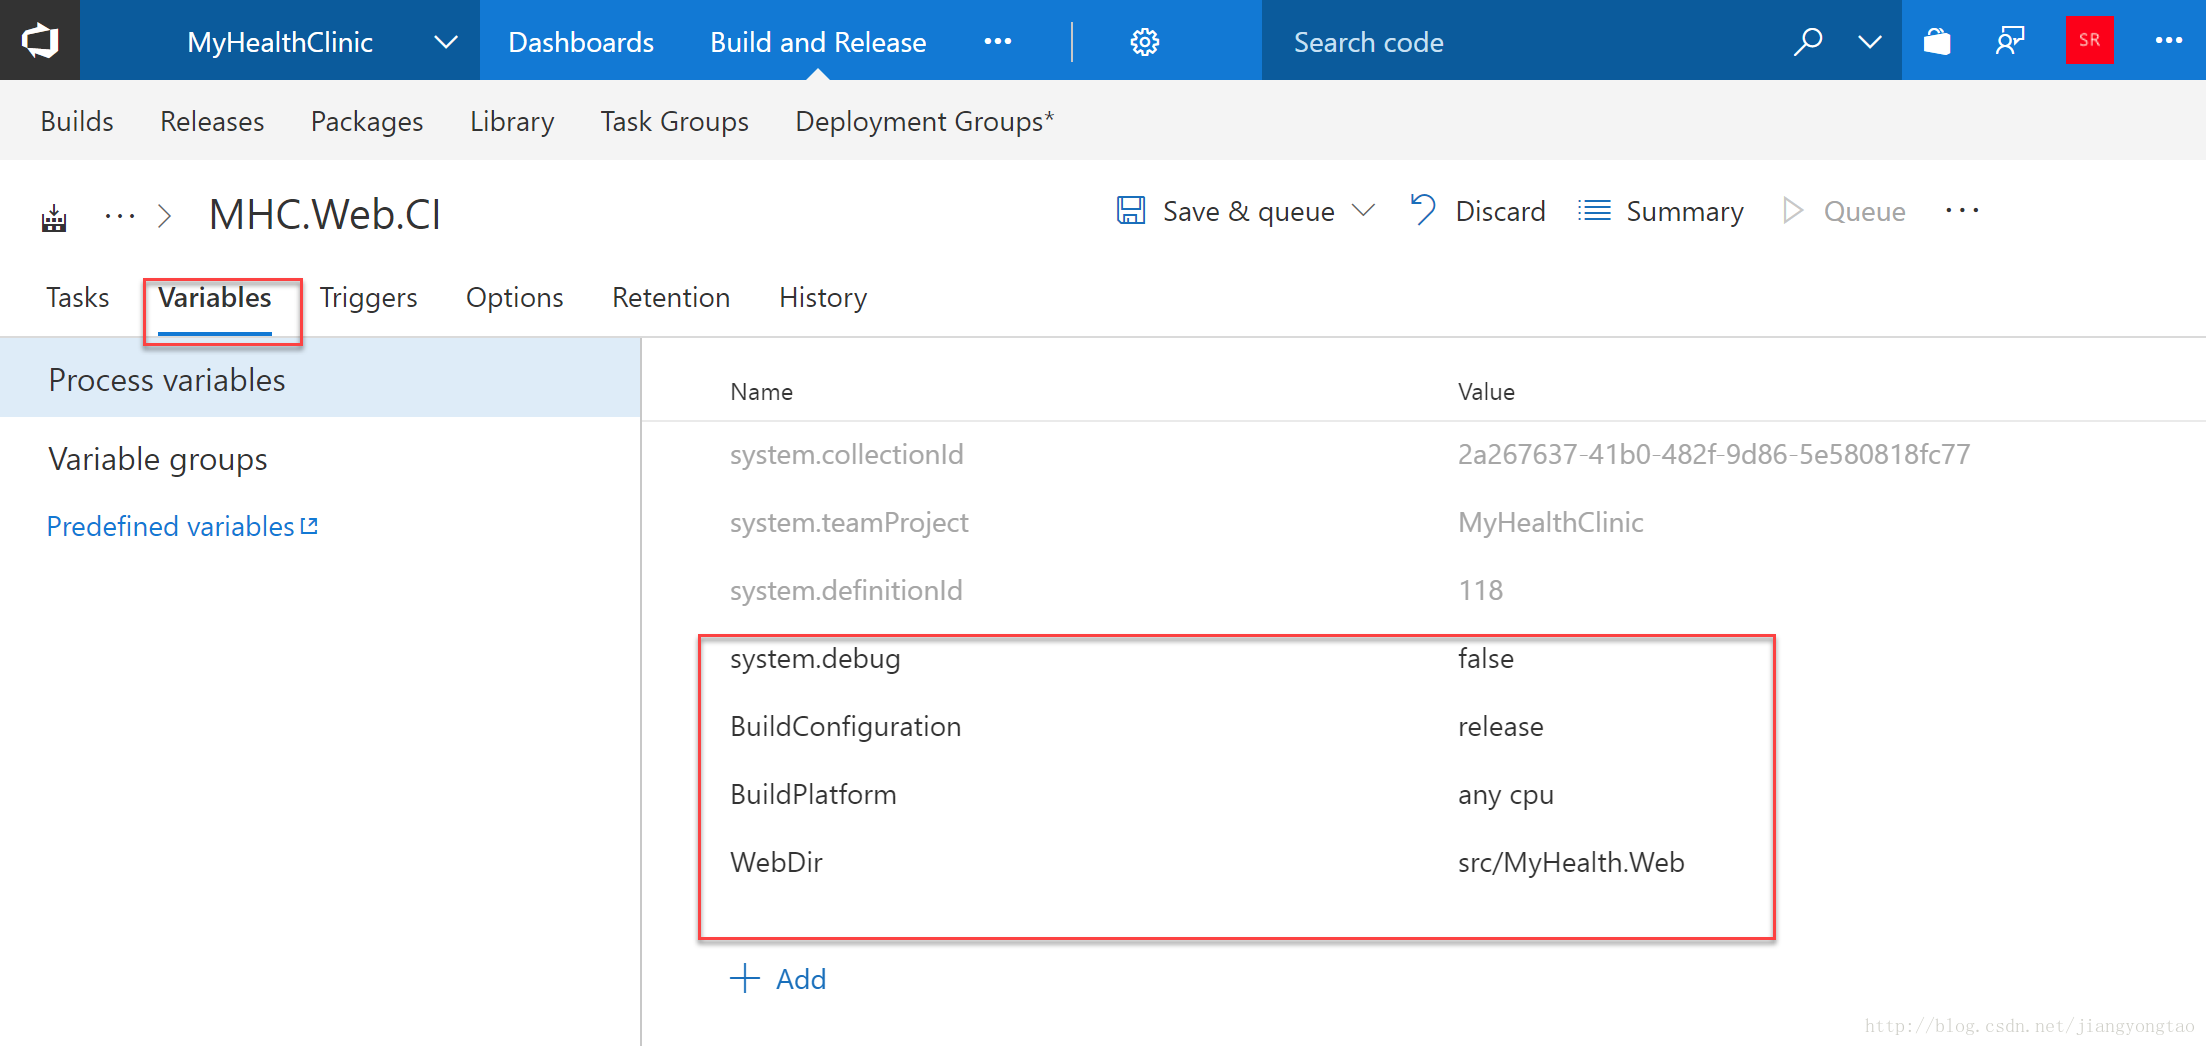Click the Queue play icon
The image size is (2206, 1046).
pos(1793,211)
